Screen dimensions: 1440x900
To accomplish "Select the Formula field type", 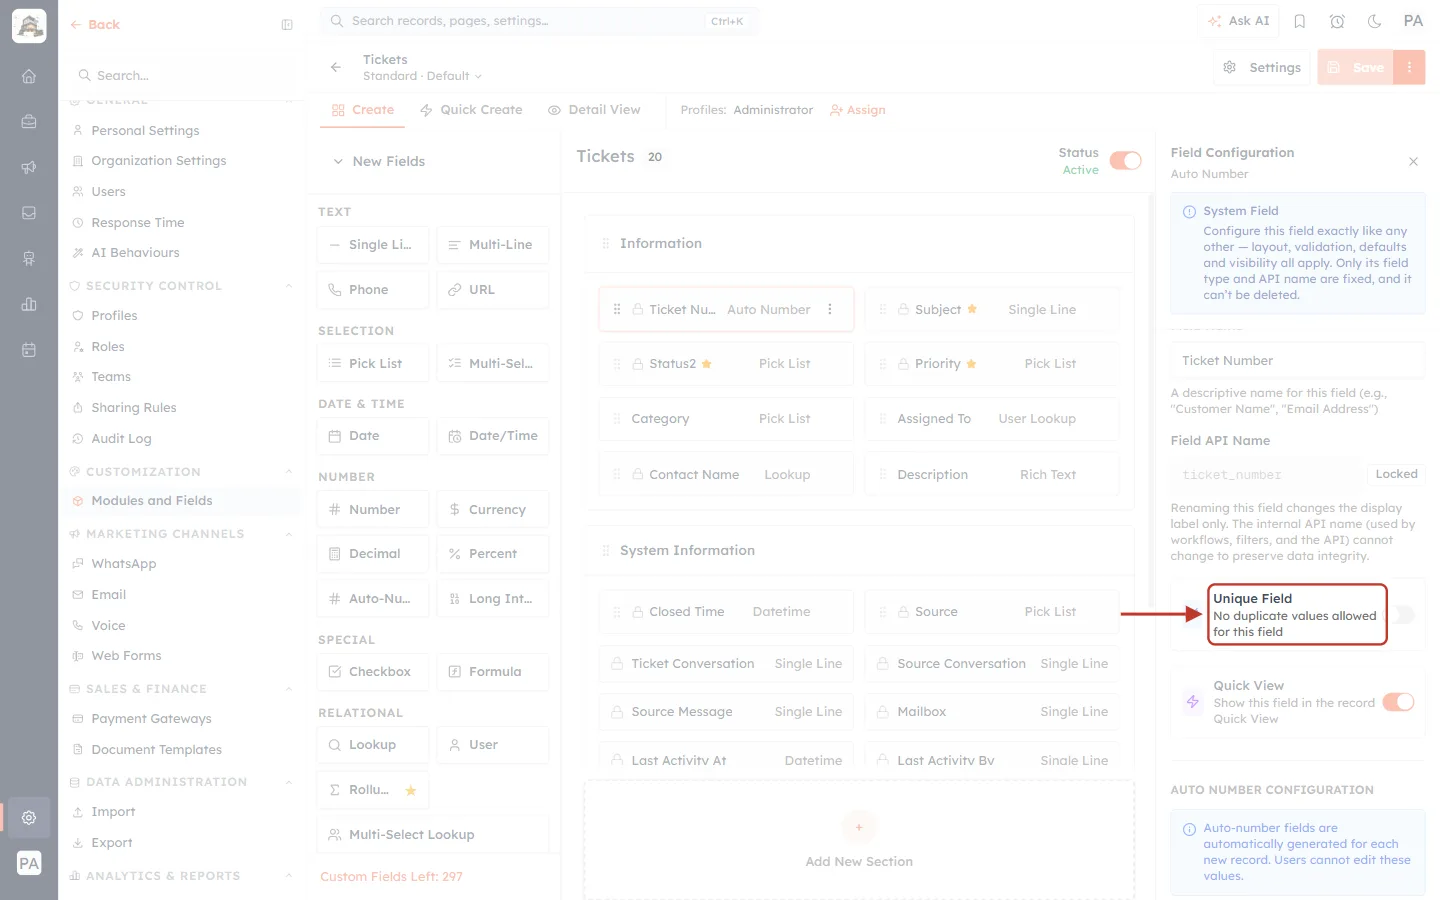I will click(493, 671).
